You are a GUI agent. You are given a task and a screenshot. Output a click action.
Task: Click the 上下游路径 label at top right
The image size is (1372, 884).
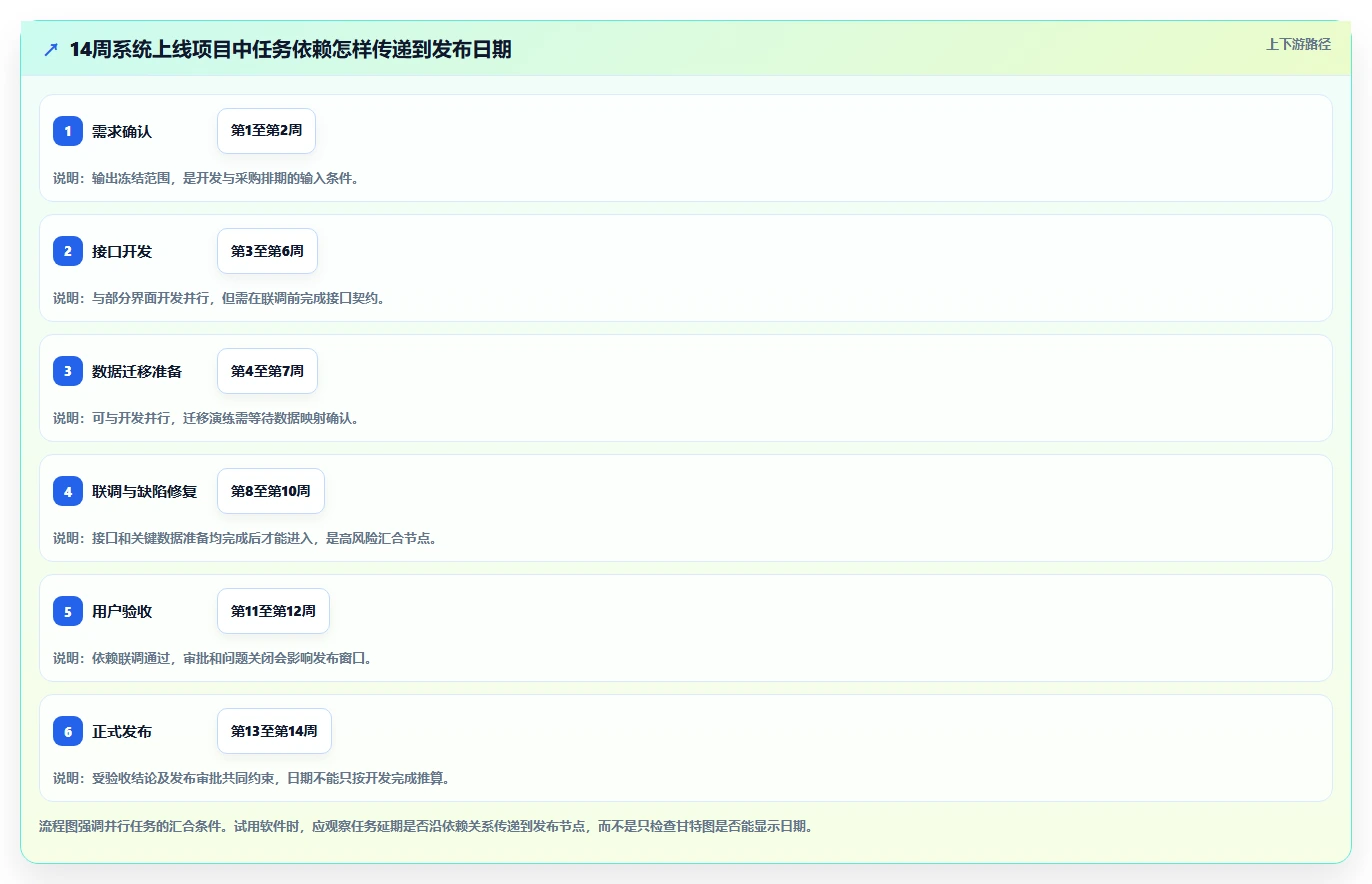click(x=1298, y=44)
